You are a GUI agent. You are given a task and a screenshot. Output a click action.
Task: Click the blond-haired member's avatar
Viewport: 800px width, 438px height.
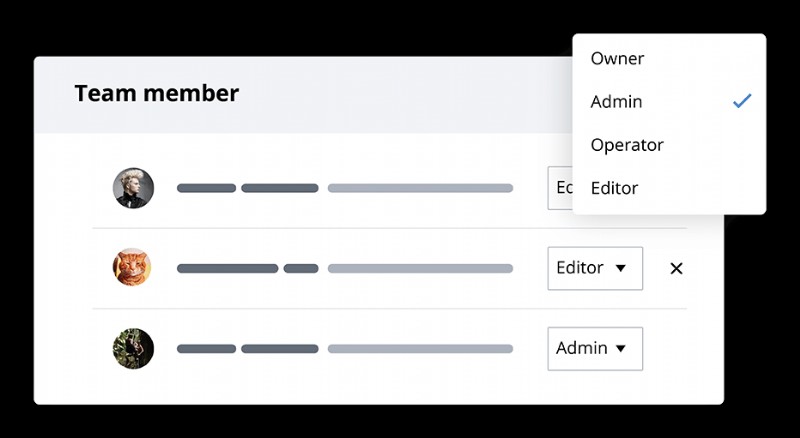[133, 188]
